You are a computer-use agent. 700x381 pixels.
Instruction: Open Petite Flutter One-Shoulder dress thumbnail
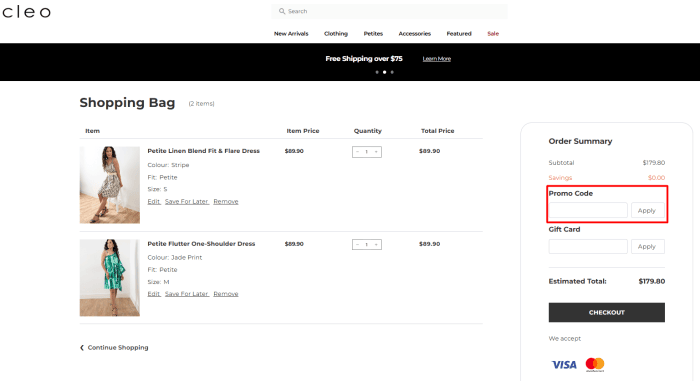[110, 277]
